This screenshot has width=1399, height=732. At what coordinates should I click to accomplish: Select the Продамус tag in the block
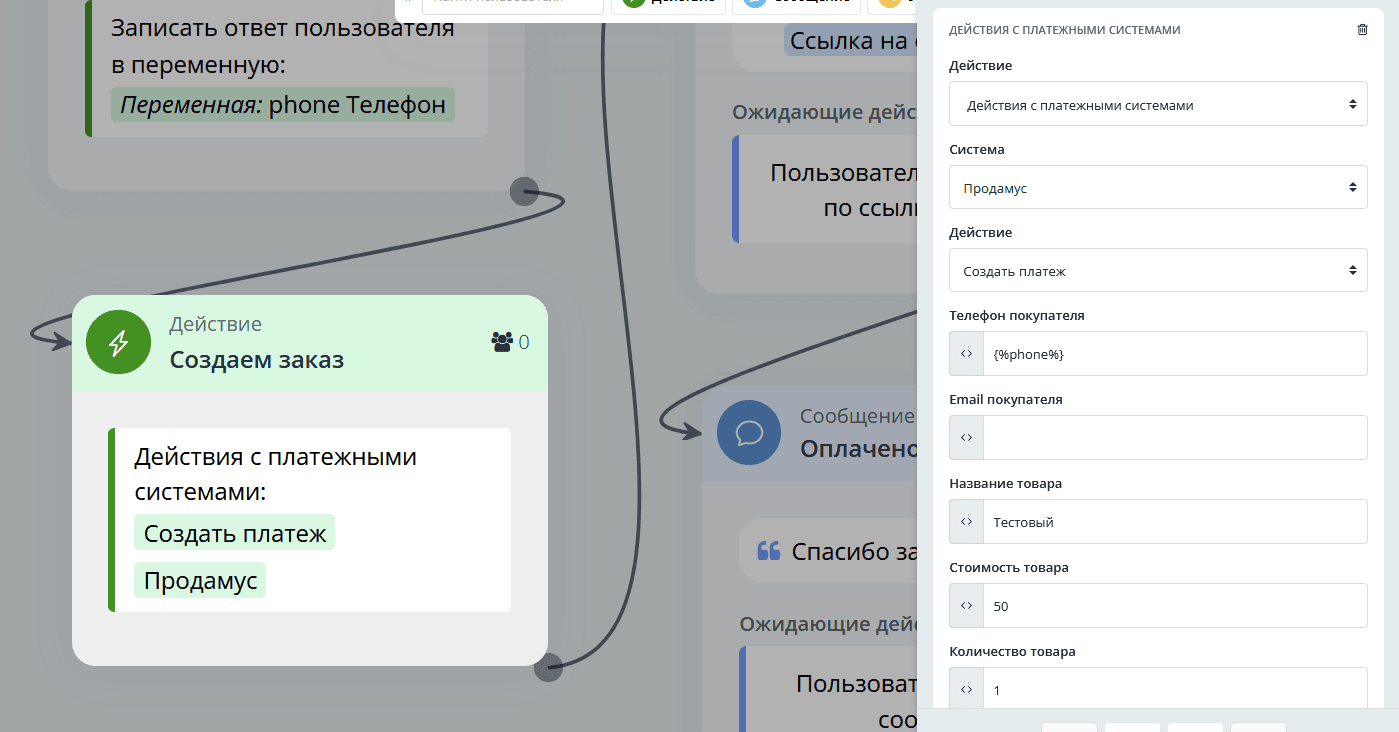point(200,580)
